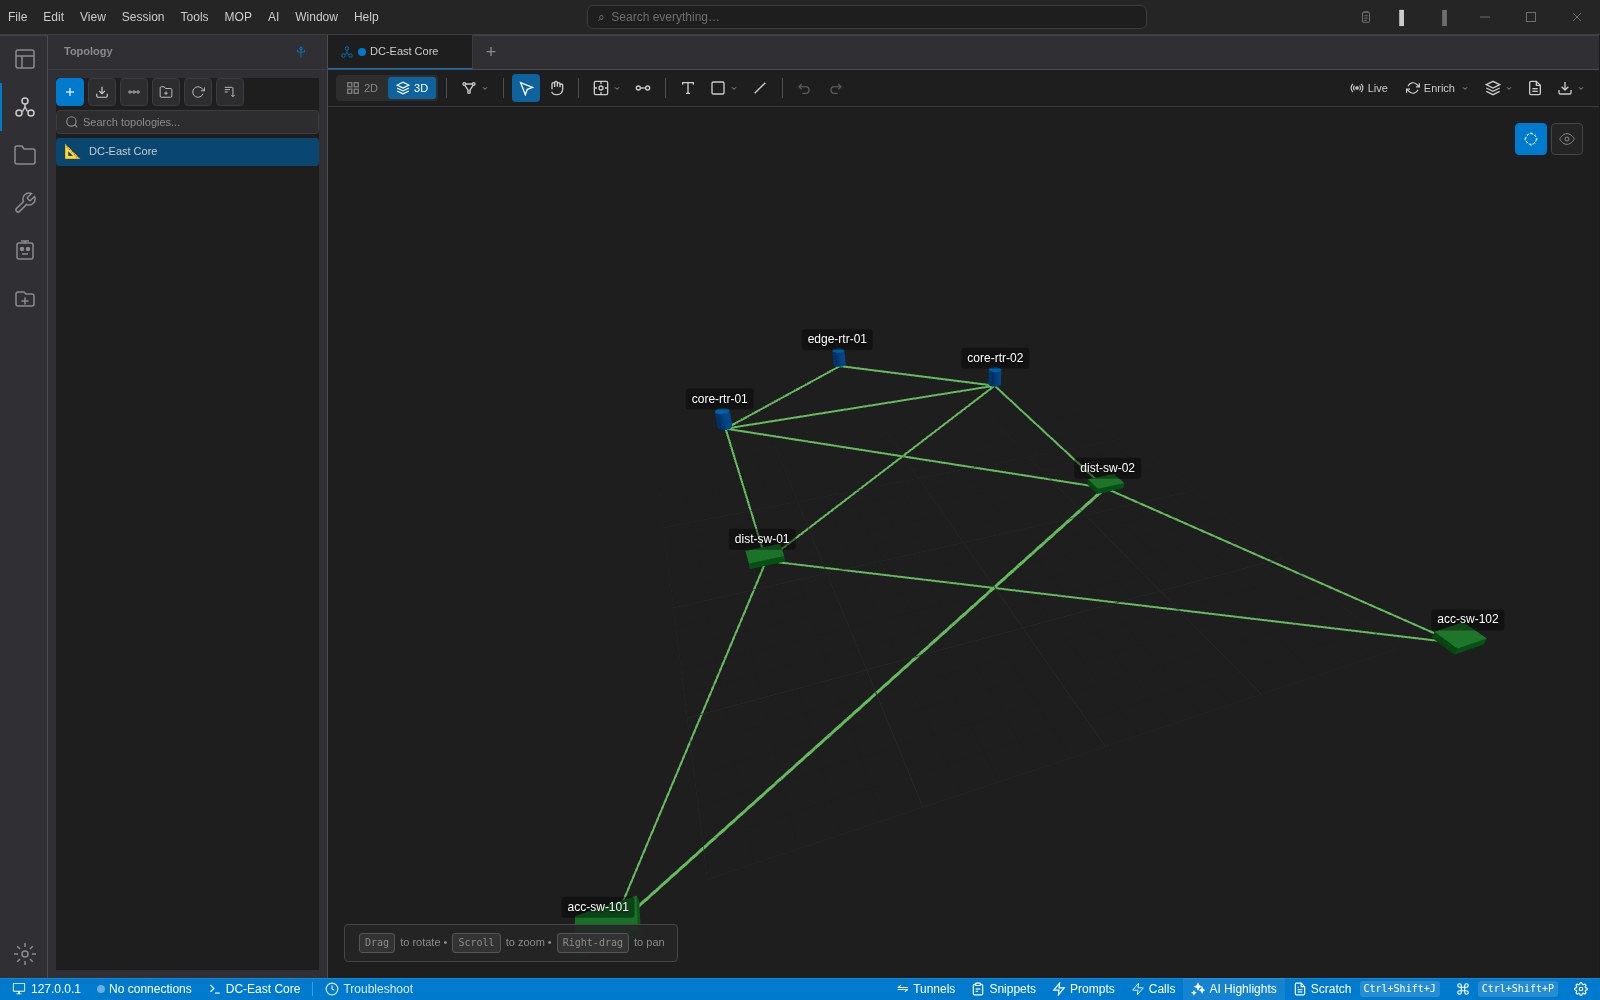Open AI Highlights from status bar
The width and height of the screenshot is (1600, 1000).
[x=1234, y=989]
